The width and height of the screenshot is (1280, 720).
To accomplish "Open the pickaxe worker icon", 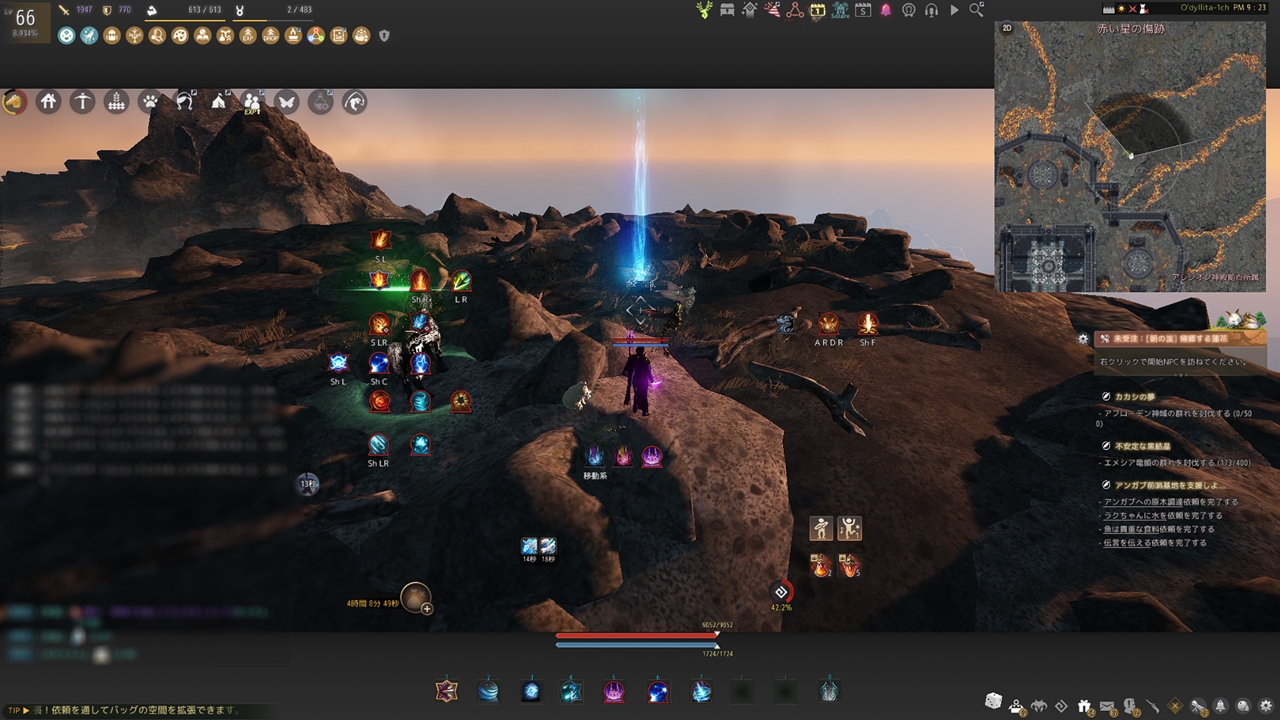I will tap(82, 101).
